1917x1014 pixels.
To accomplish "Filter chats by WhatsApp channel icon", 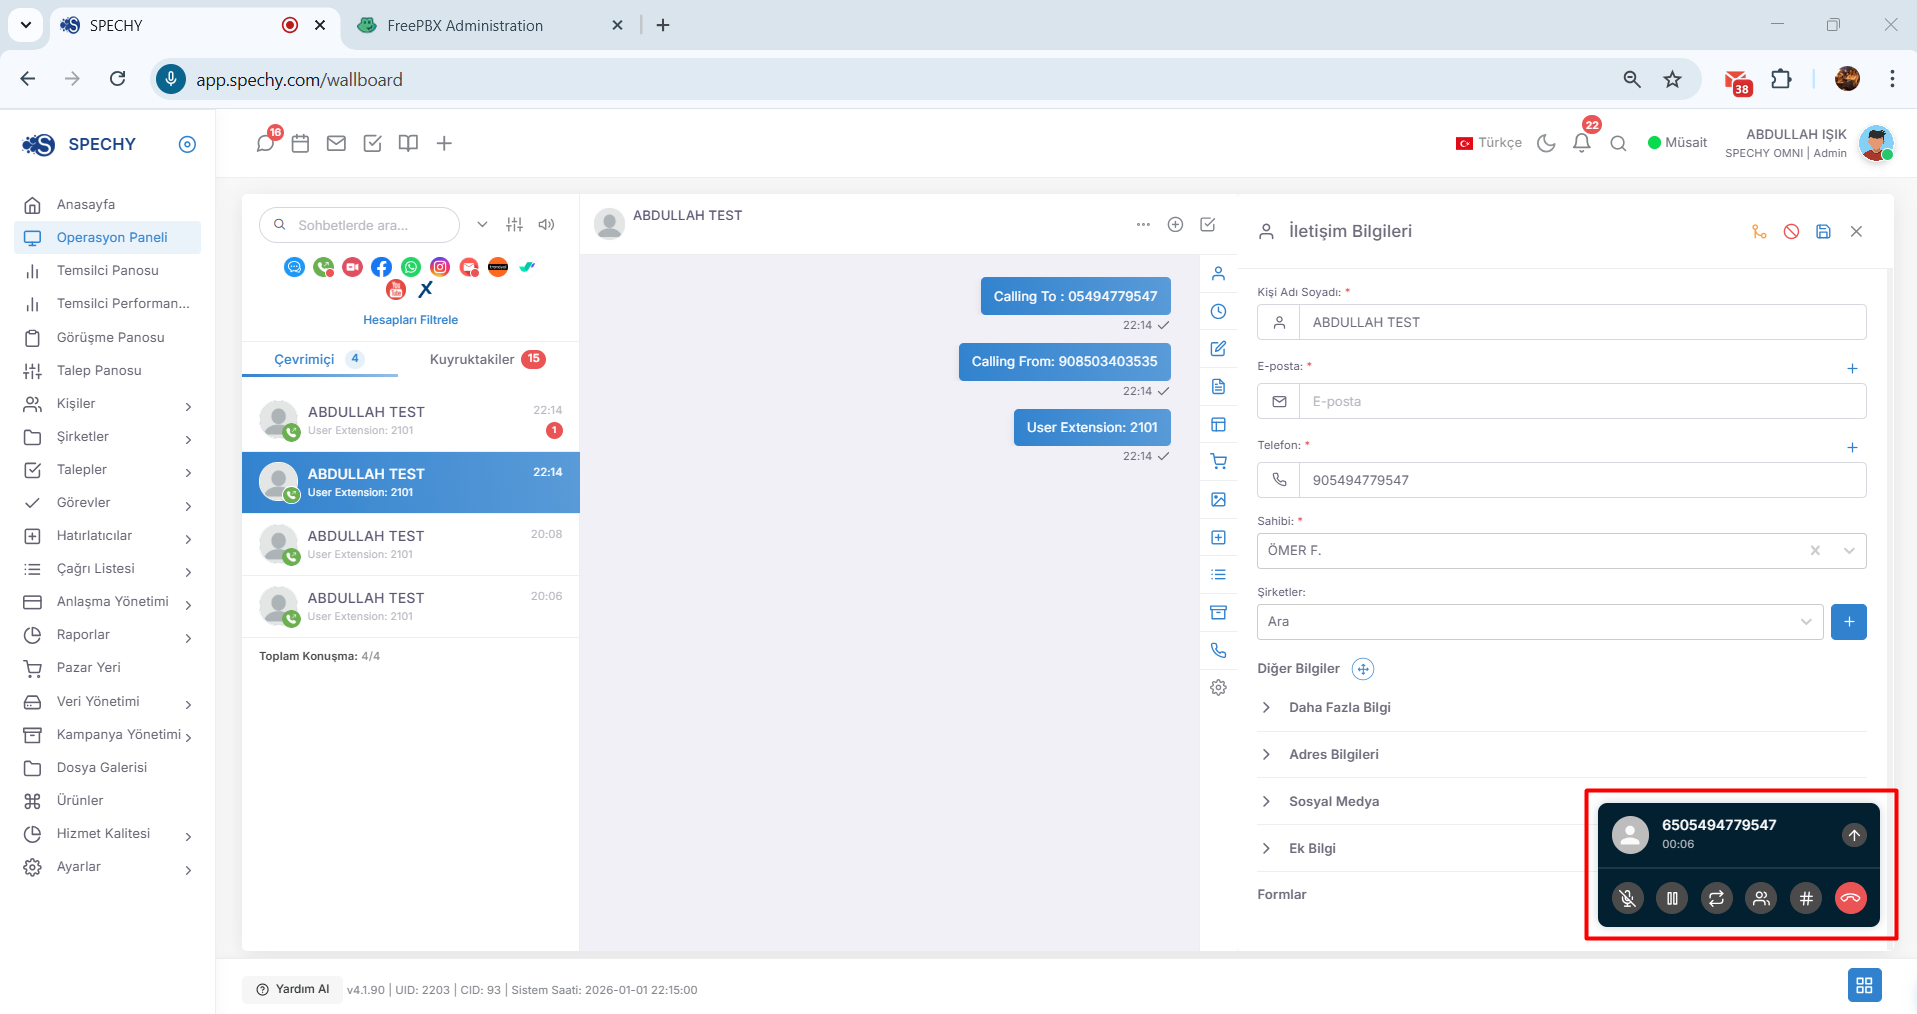I will point(411,267).
